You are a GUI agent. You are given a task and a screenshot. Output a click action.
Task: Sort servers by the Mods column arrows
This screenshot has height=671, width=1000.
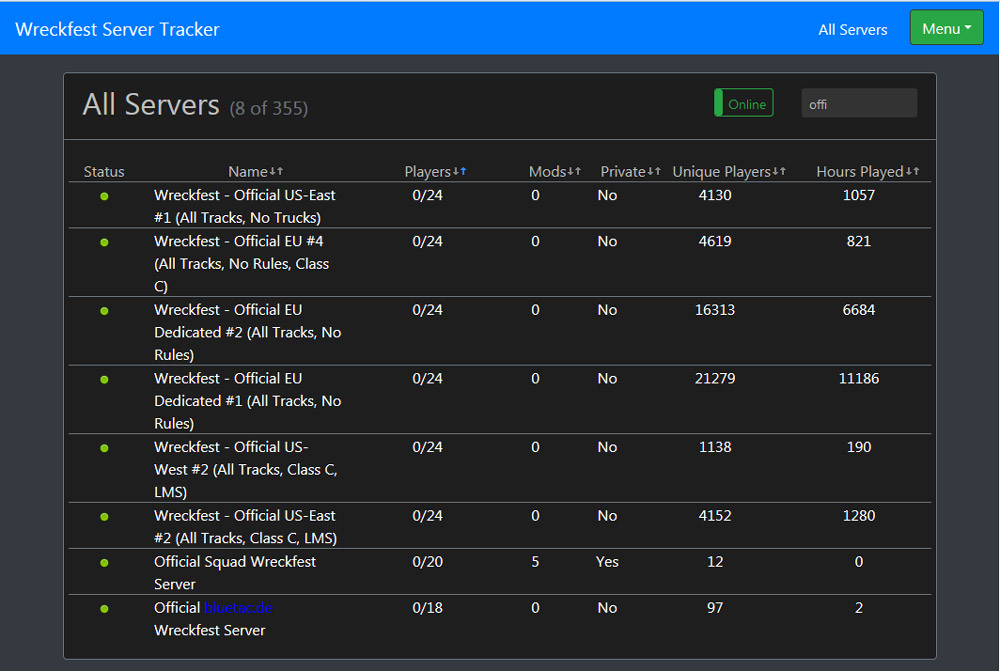(574, 171)
